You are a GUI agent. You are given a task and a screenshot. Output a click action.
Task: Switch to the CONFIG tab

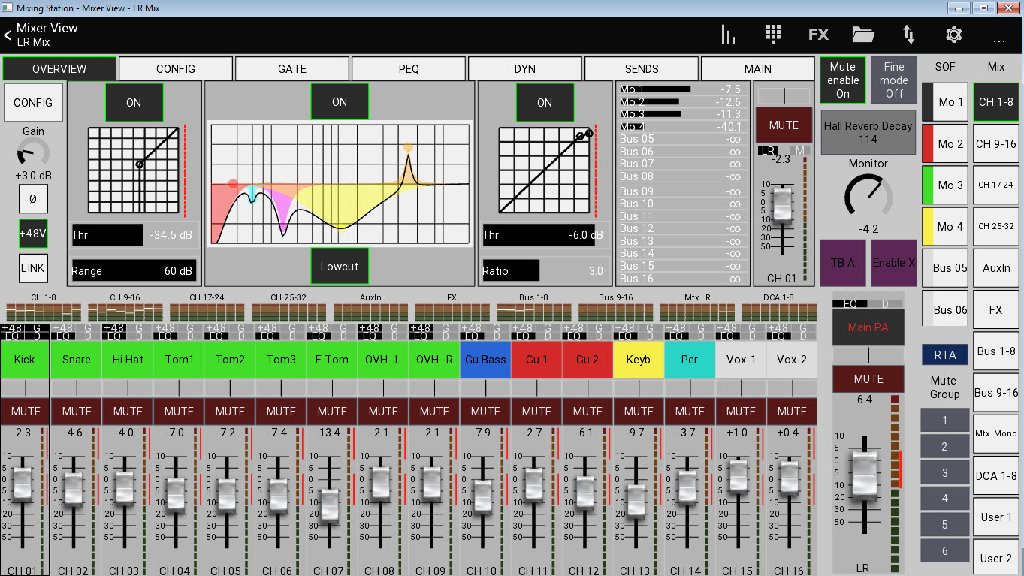(x=176, y=69)
